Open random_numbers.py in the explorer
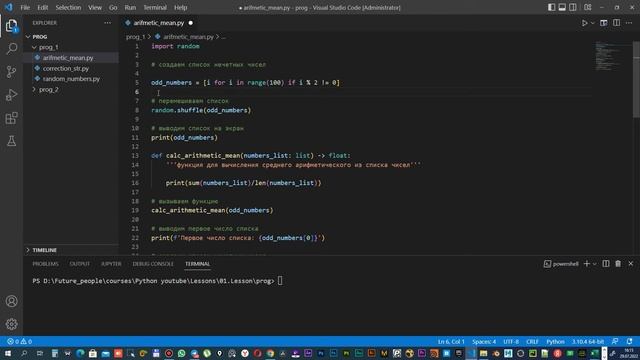640x360 pixels. (x=71, y=79)
